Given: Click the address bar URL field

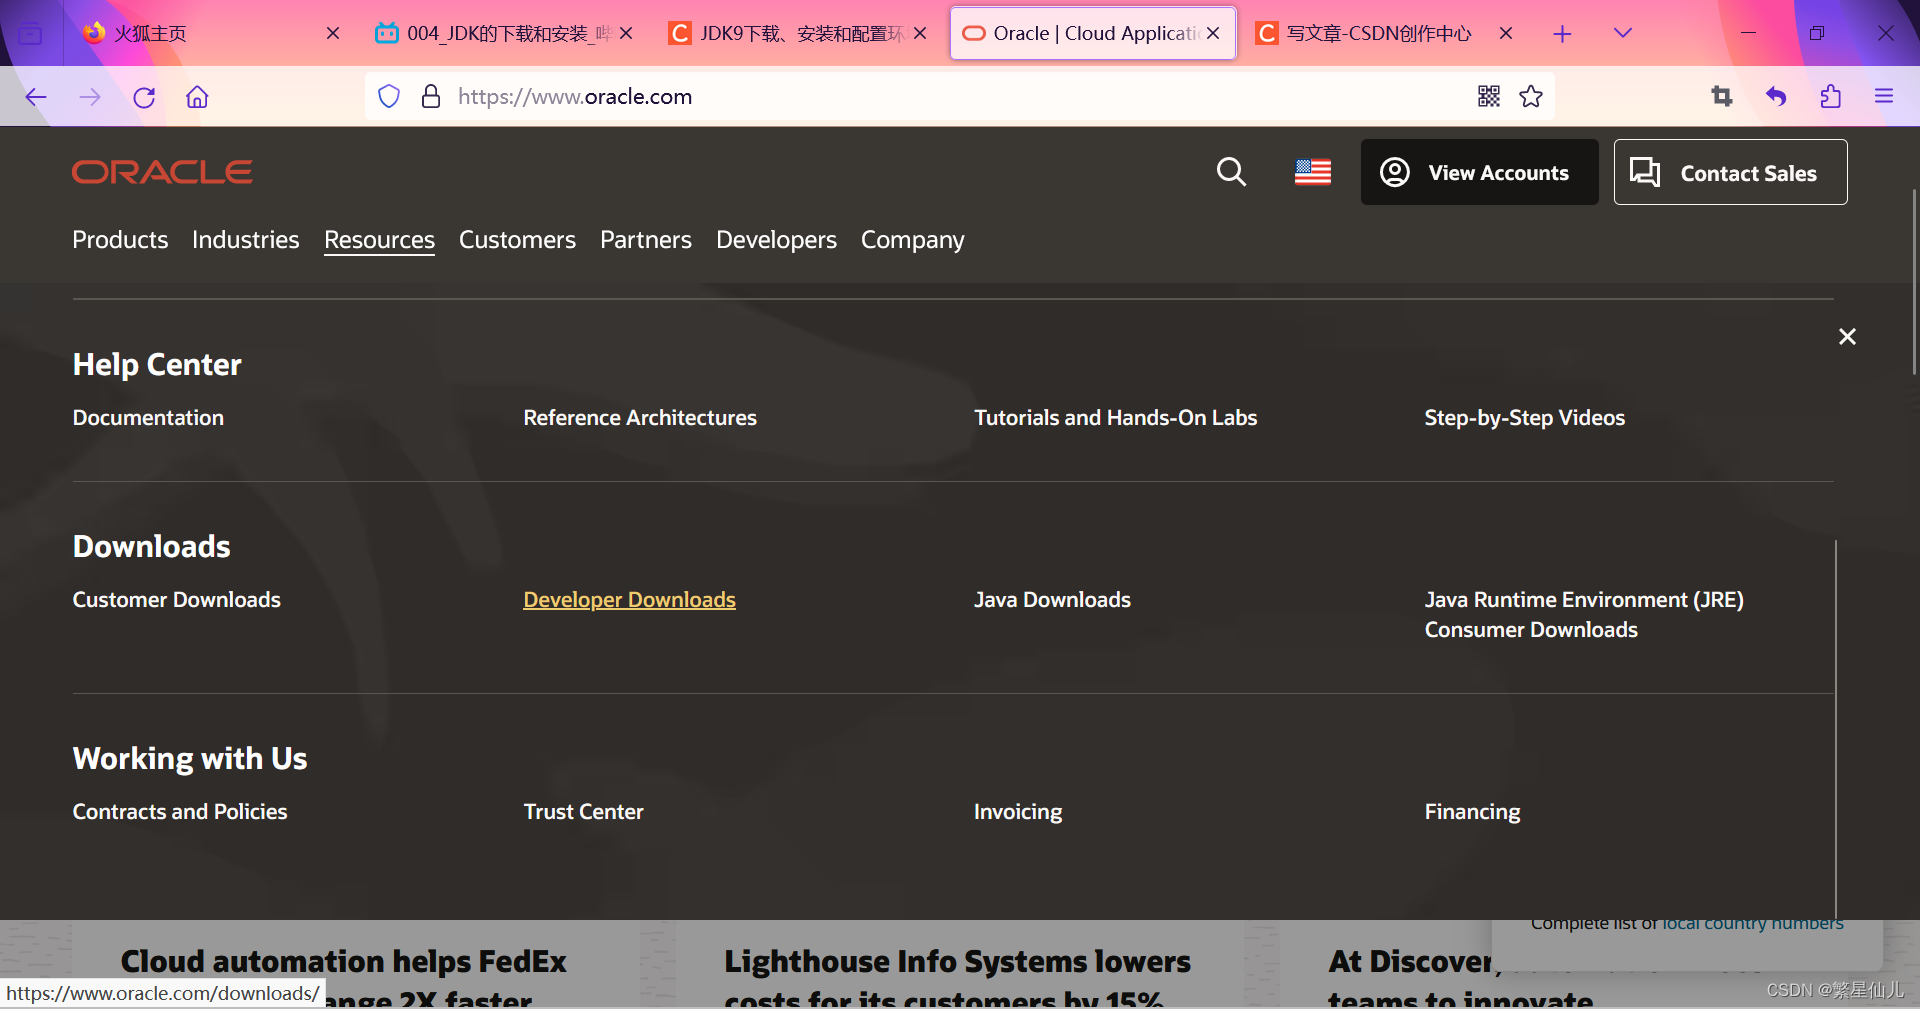Looking at the screenshot, I should tap(960, 96).
